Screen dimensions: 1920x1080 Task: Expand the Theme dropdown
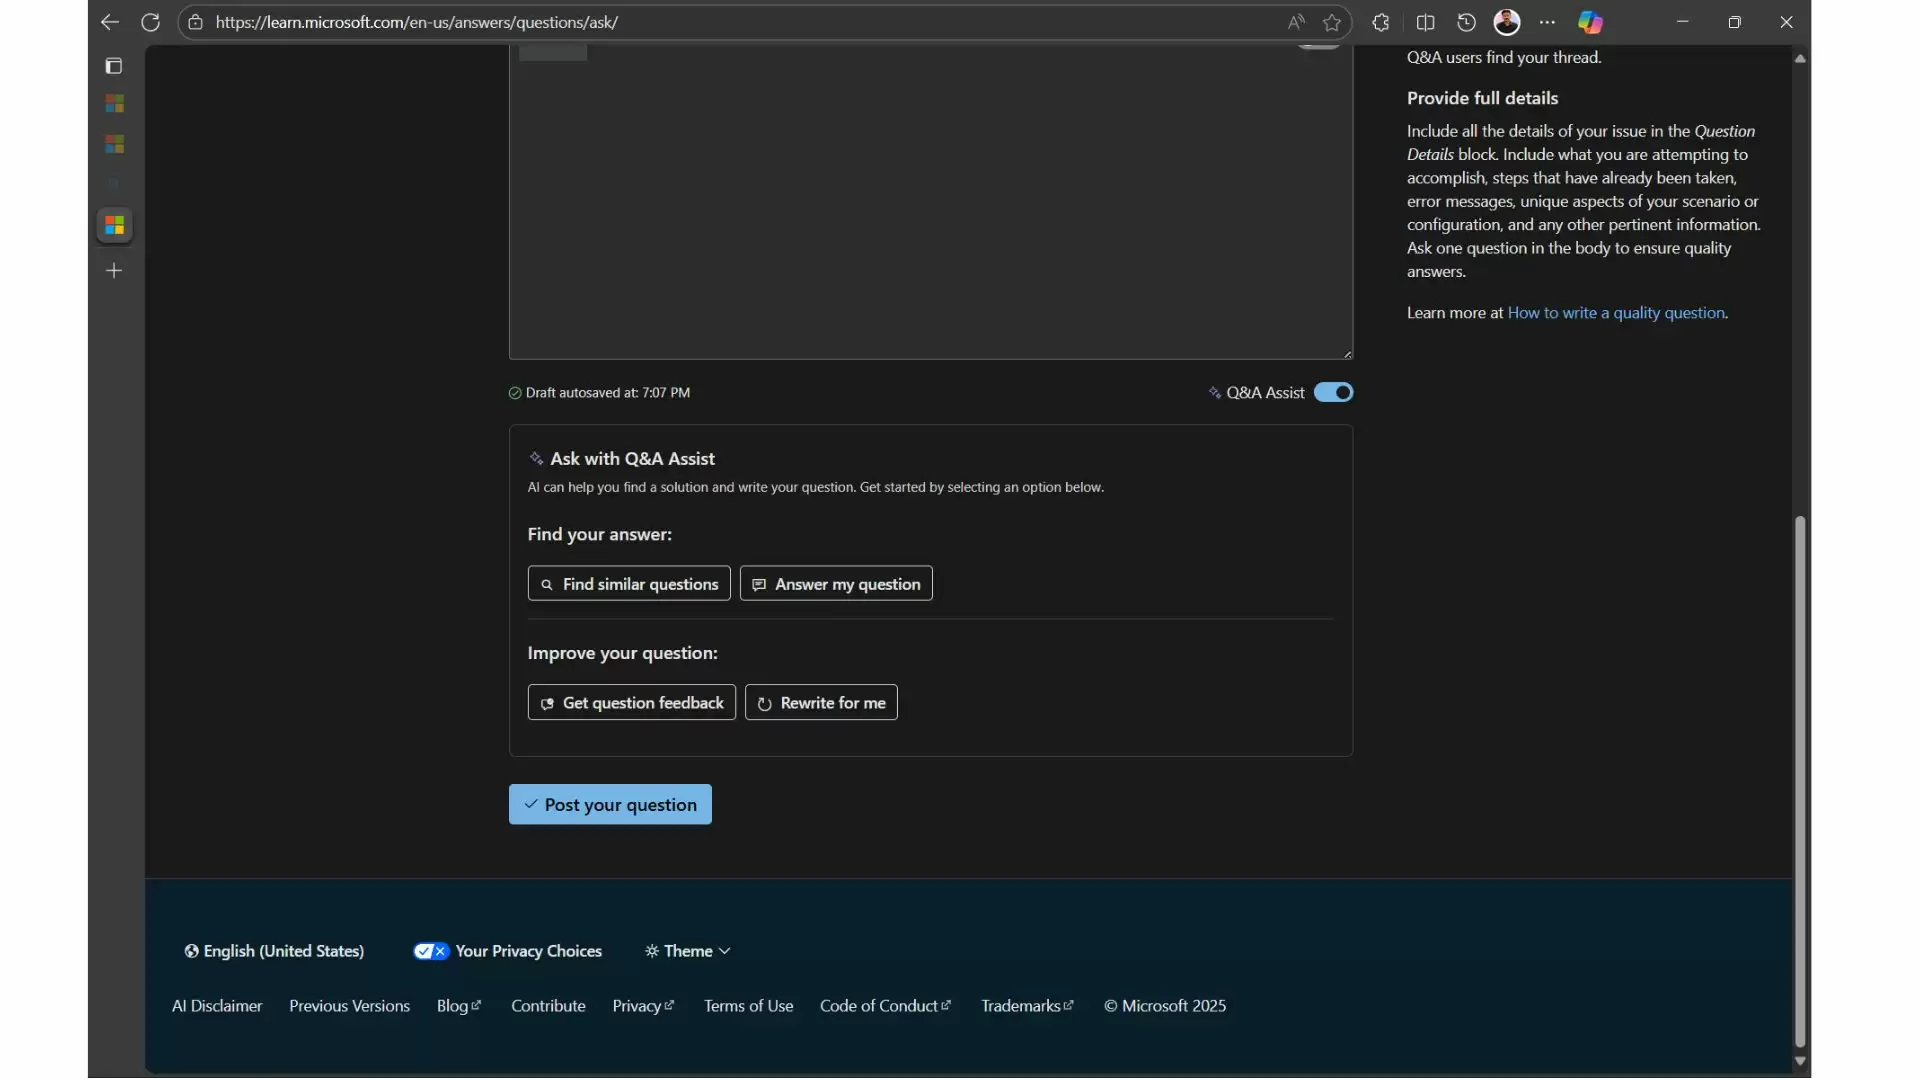coord(688,951)
